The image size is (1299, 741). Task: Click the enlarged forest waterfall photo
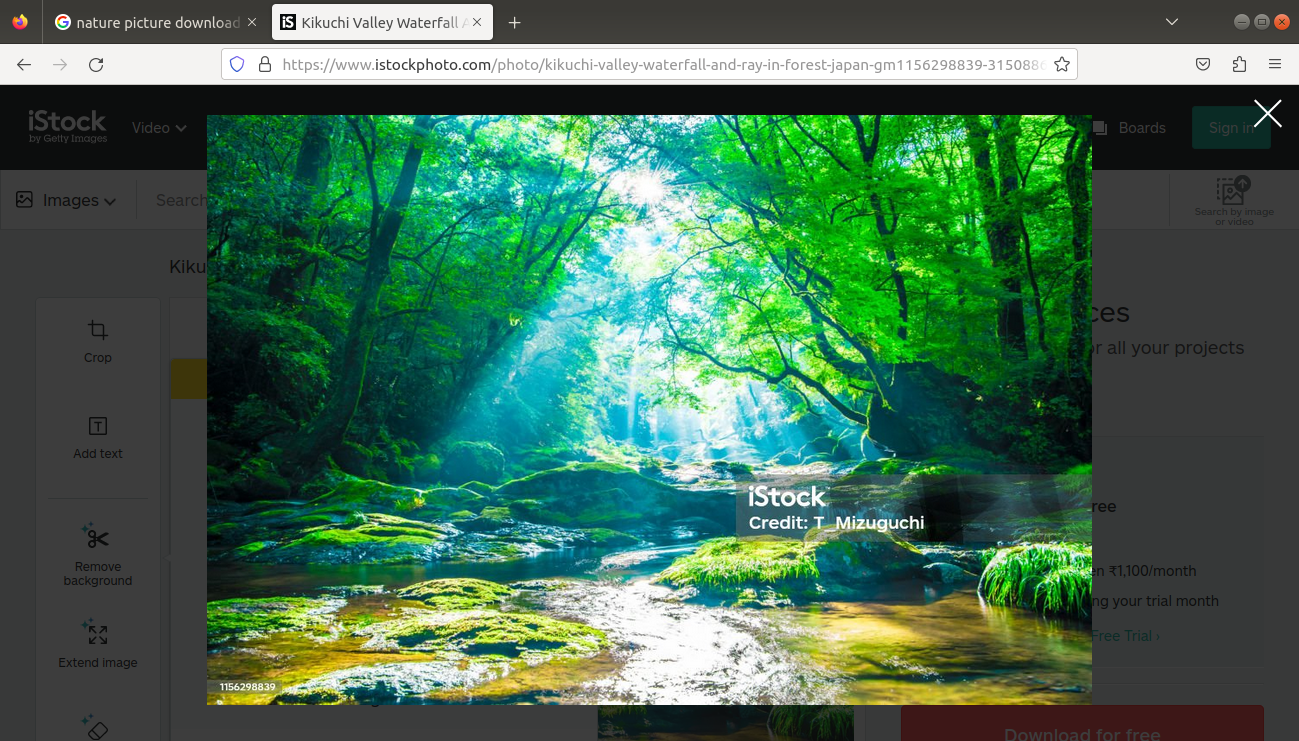(x=649, y=410)
